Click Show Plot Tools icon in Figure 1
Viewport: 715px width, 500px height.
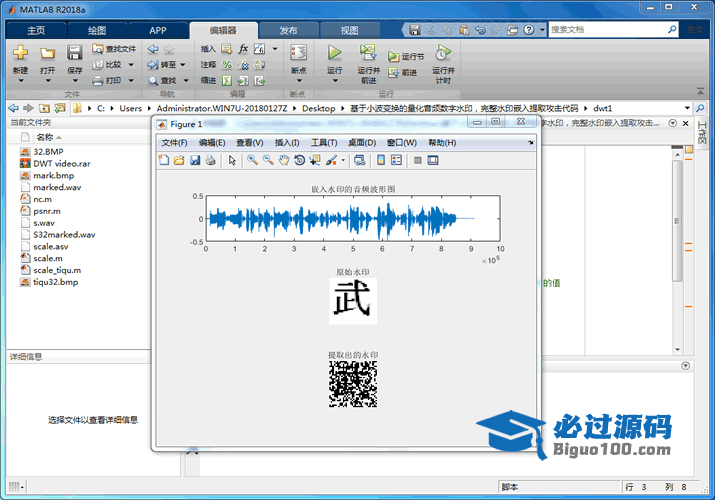(x=433, y=160)
